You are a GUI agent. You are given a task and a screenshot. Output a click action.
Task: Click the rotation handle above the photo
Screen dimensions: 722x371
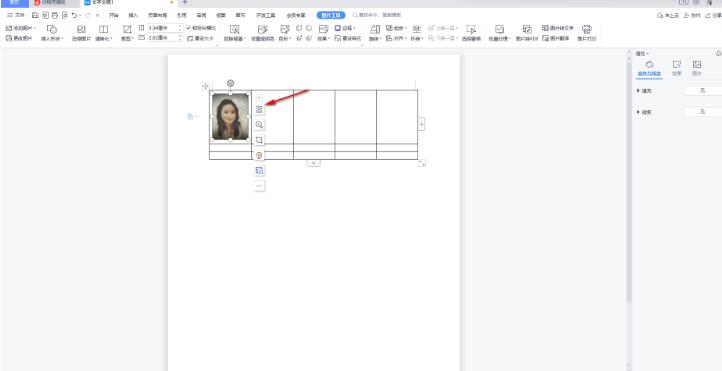tap(230, 83)
